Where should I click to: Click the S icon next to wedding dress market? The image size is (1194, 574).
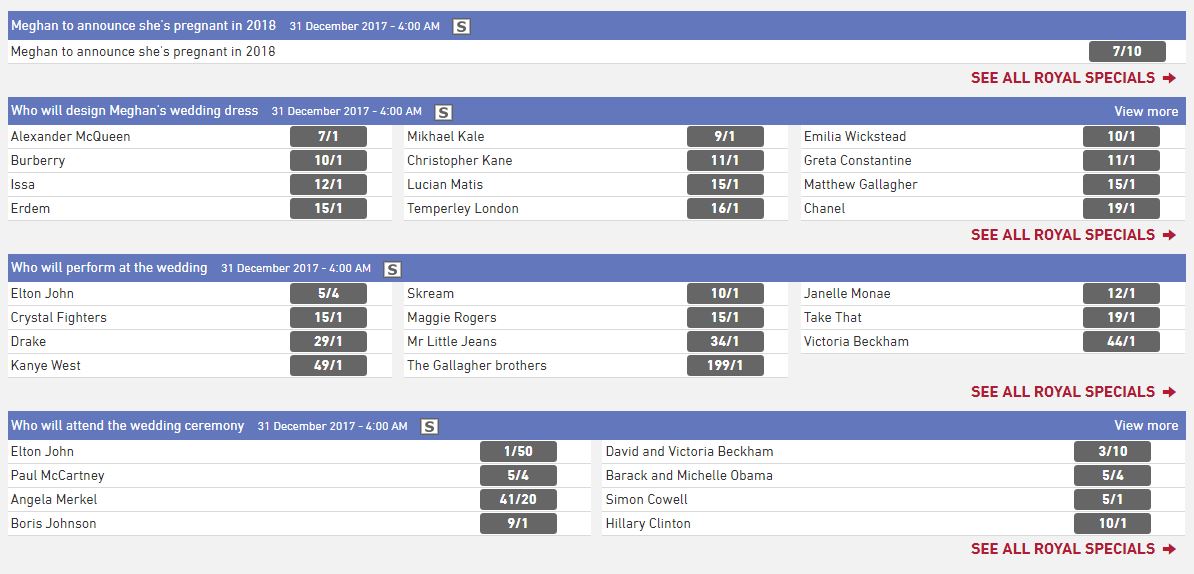444,112
